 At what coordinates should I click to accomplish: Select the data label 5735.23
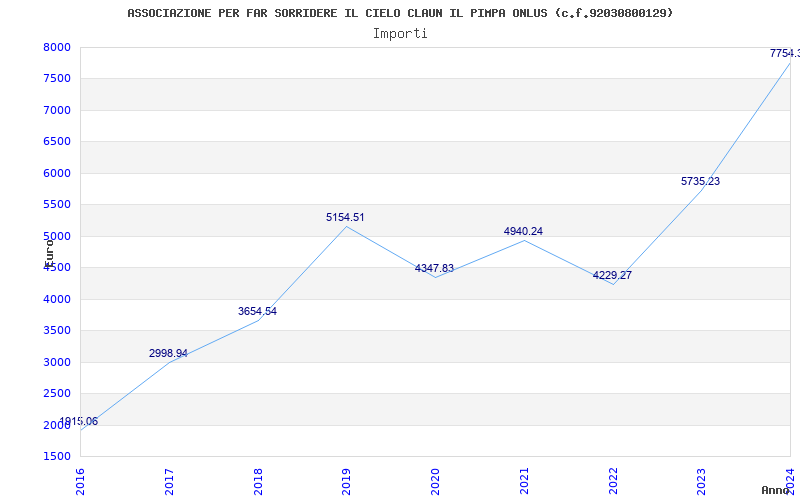(701, 181)
